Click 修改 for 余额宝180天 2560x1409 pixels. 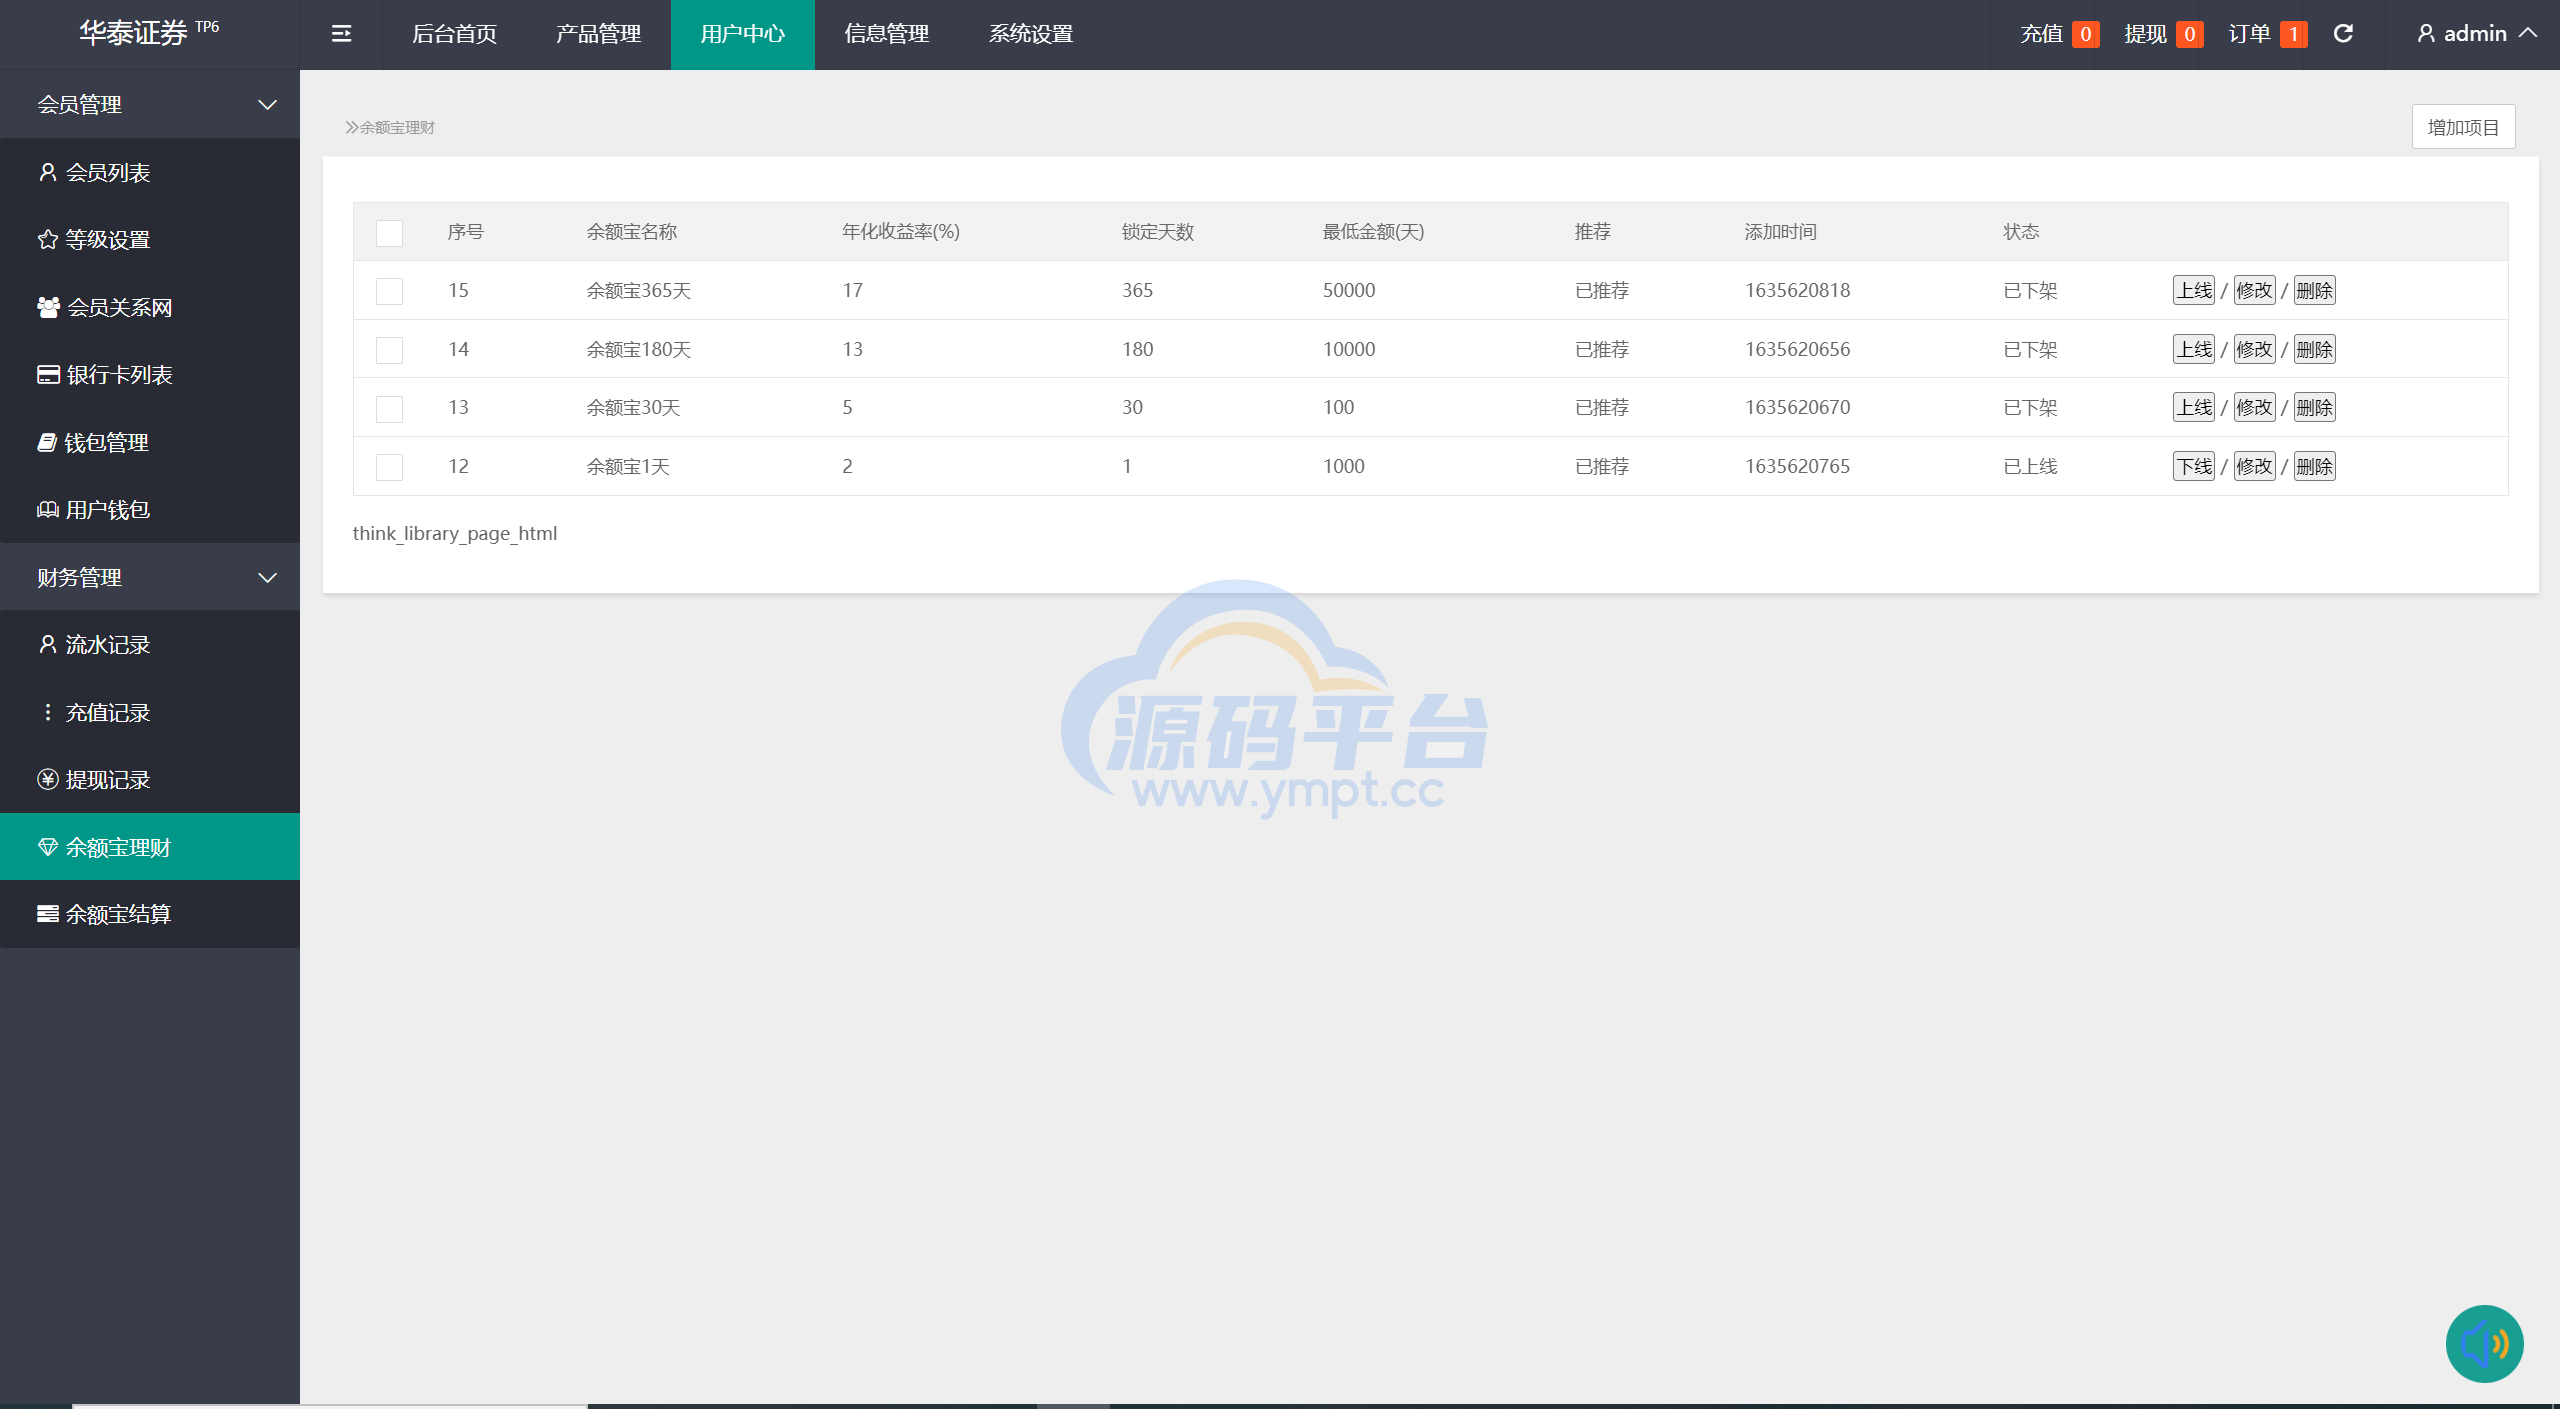click(2254, 349)
